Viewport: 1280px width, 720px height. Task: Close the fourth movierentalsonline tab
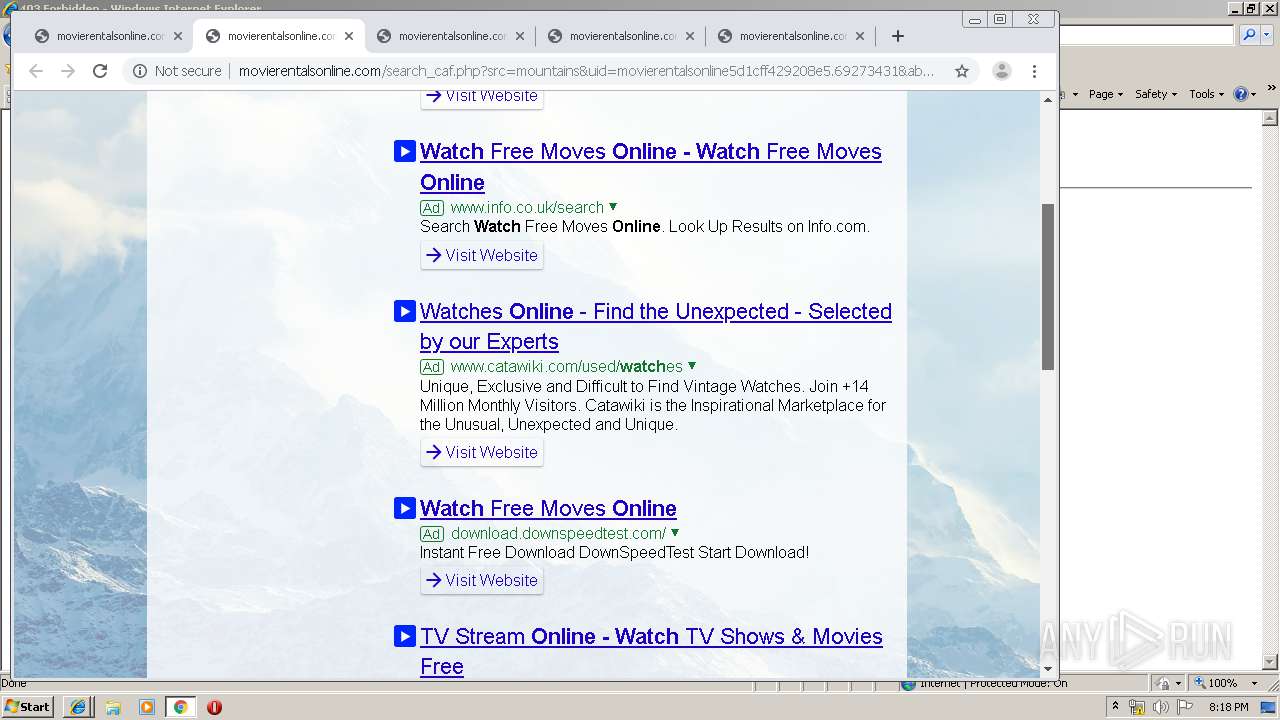[690, 36]
